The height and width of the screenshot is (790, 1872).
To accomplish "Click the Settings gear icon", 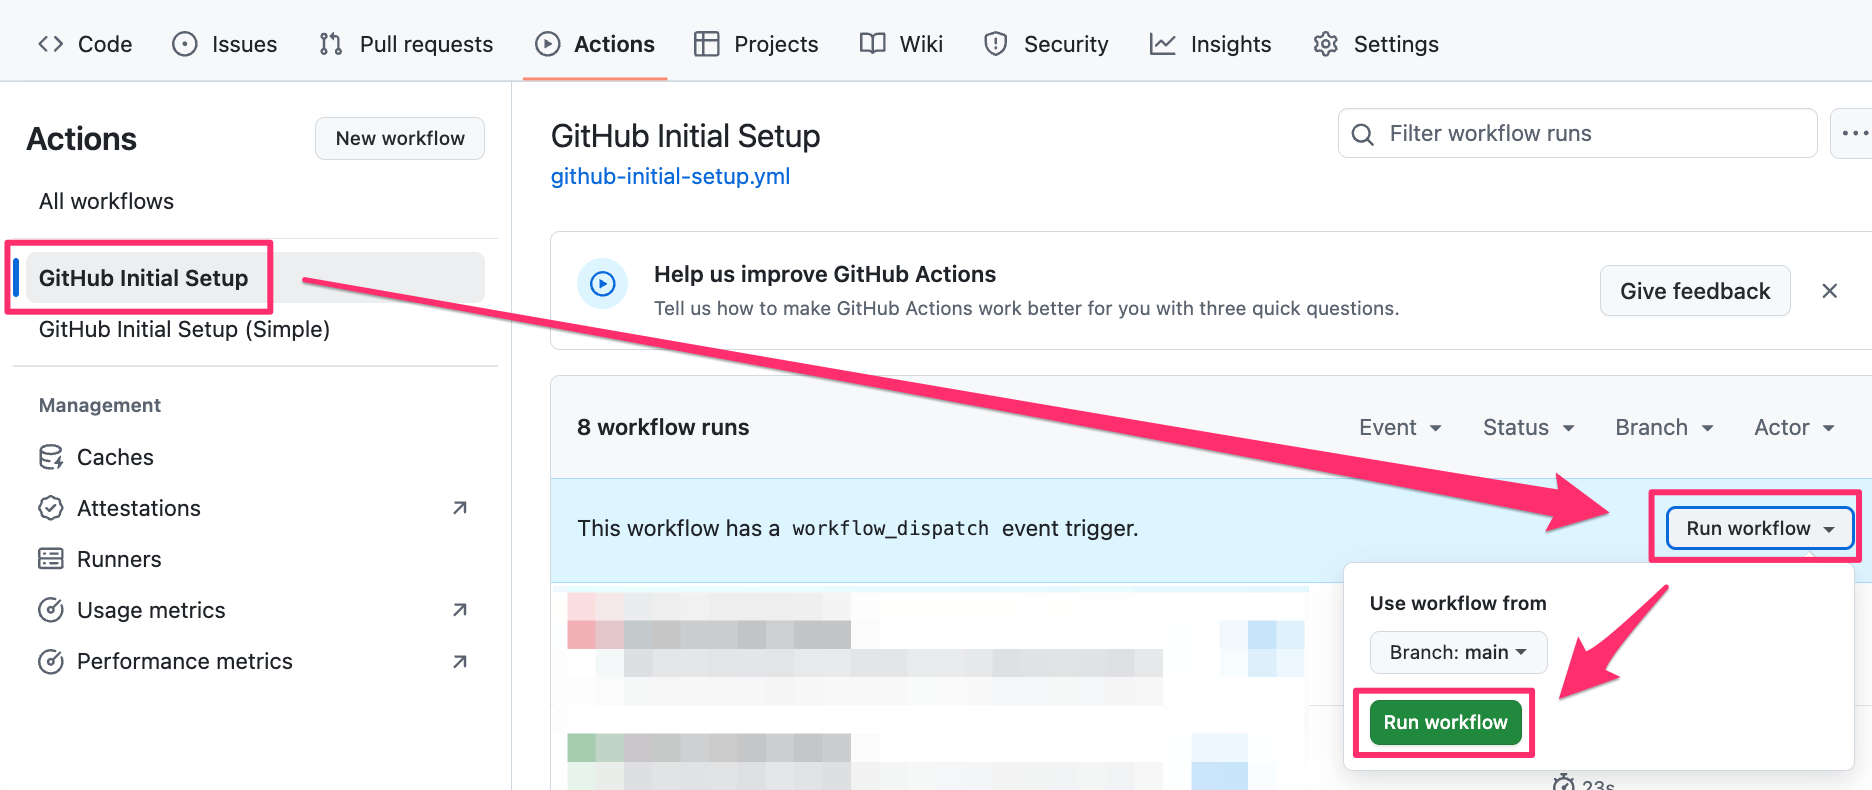I will tap(1326, 44).
